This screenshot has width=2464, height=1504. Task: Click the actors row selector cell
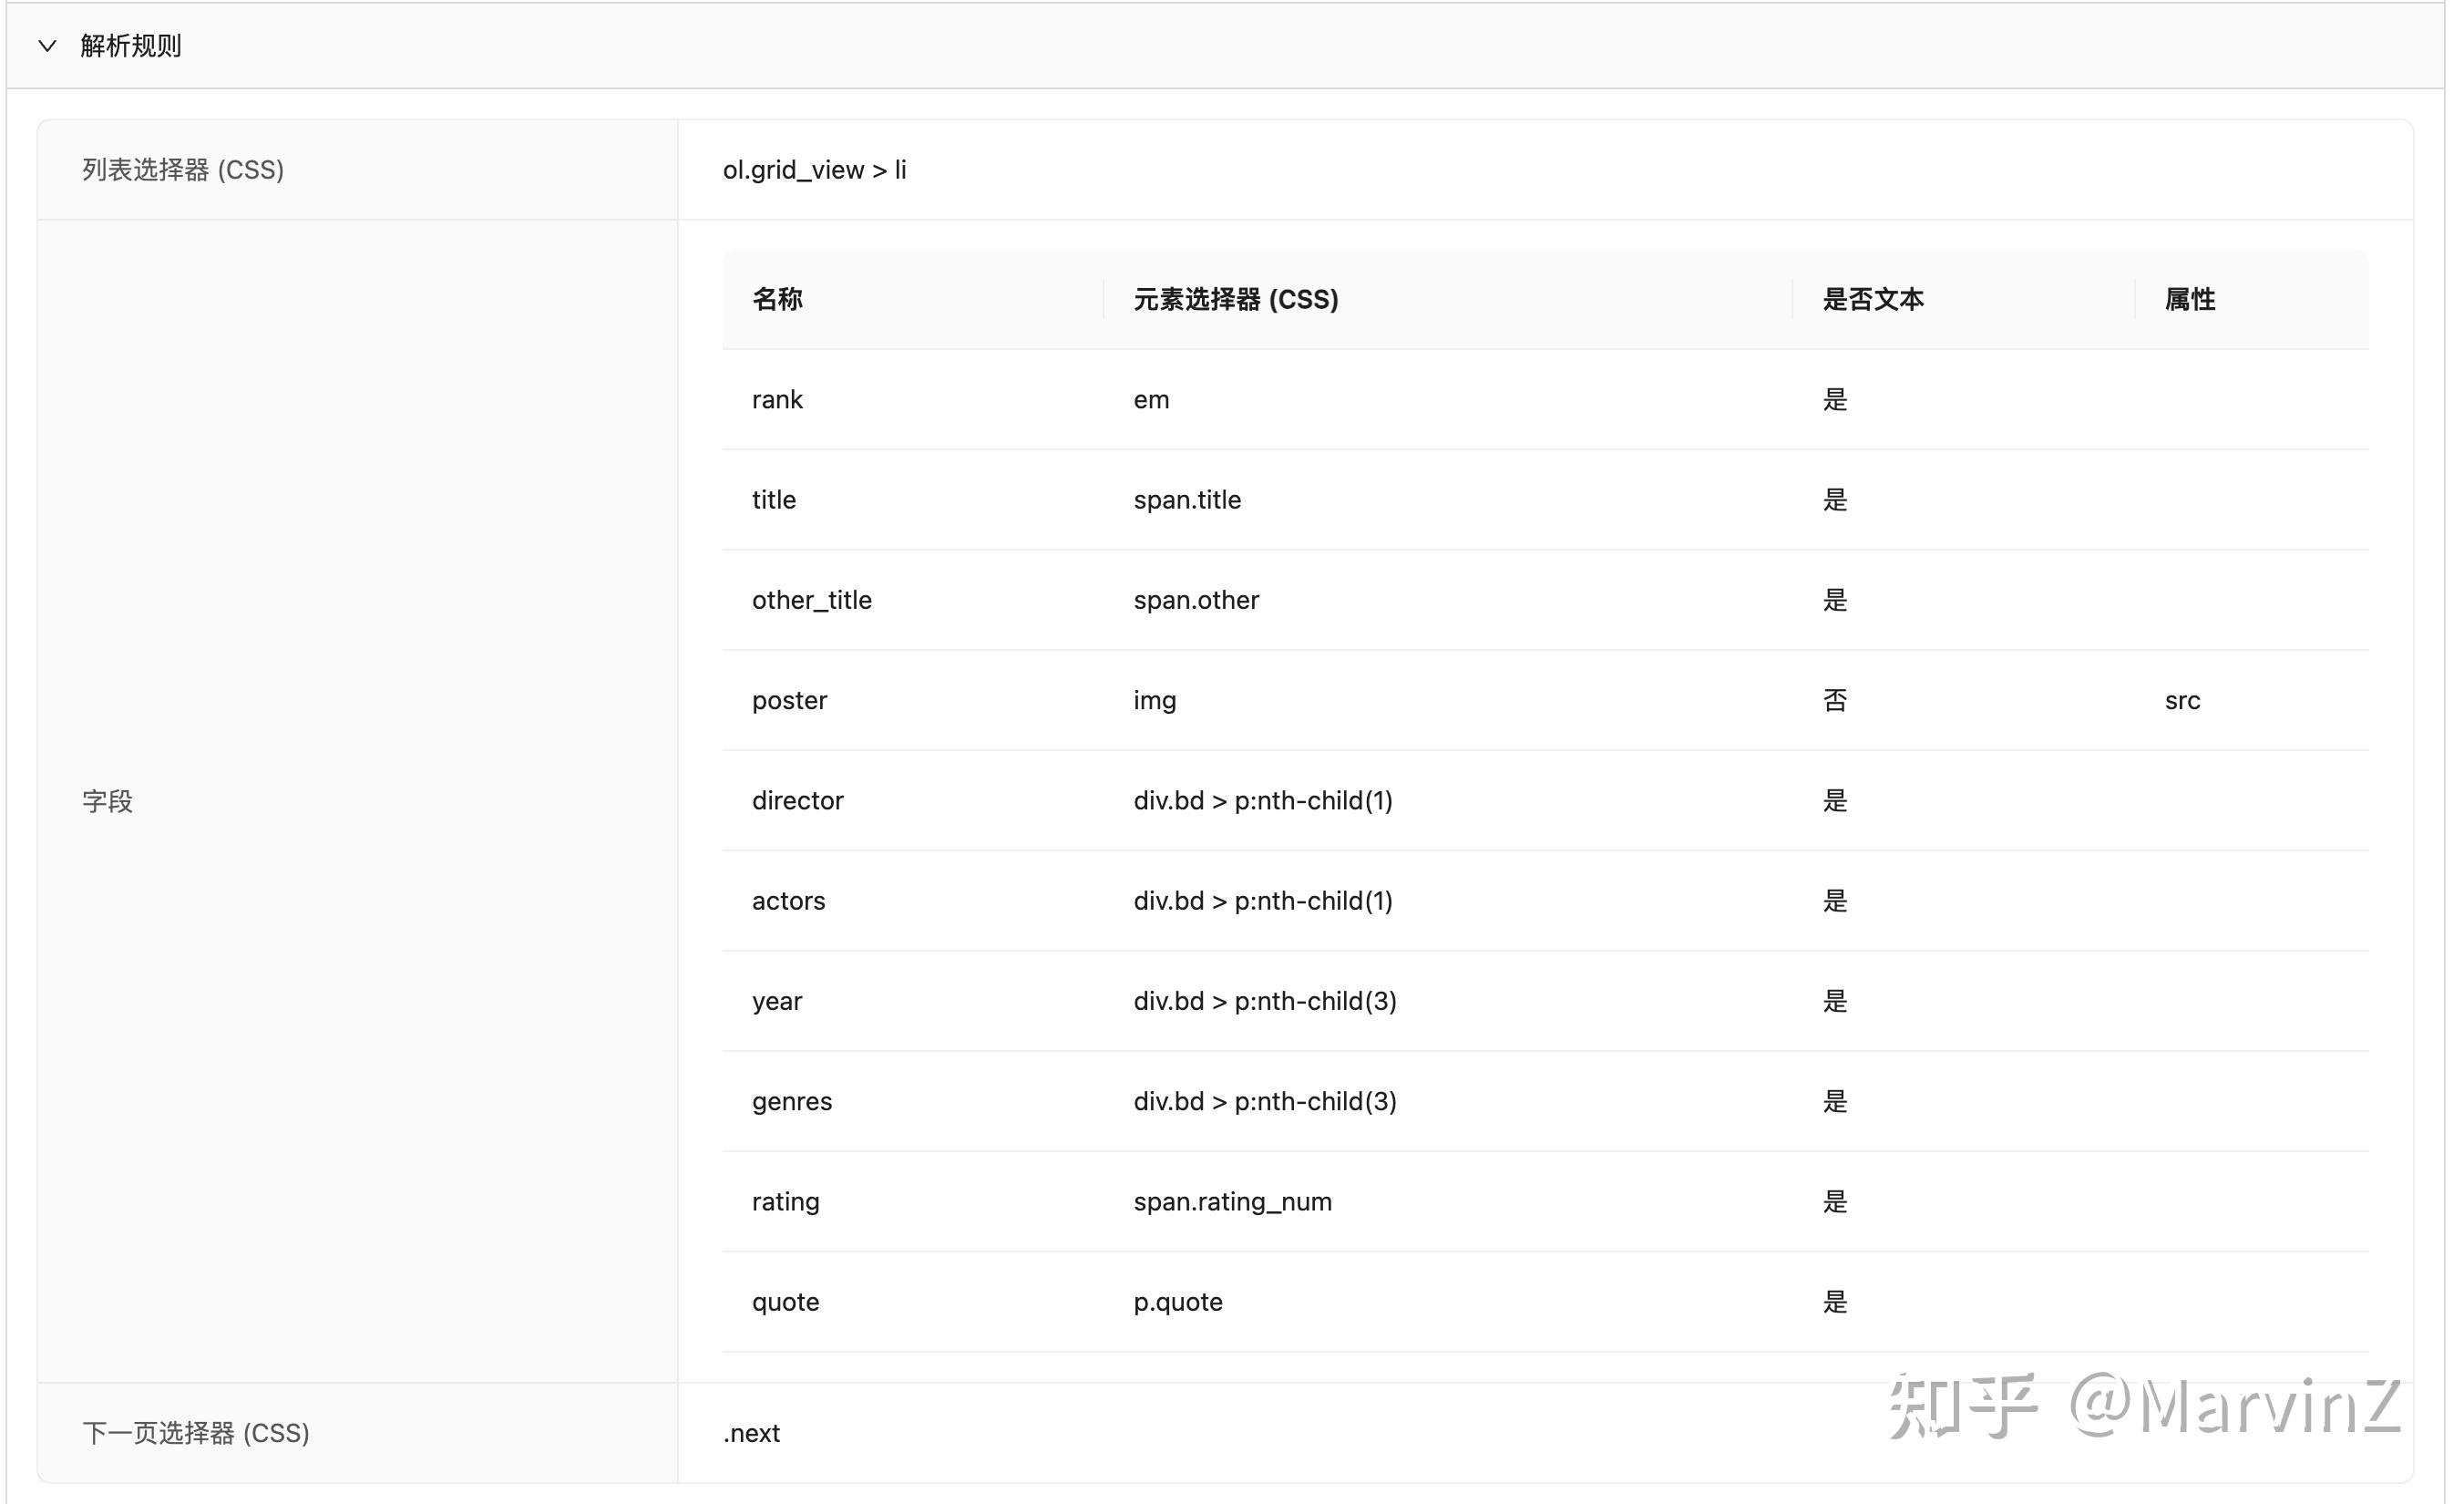point(1263,900)
